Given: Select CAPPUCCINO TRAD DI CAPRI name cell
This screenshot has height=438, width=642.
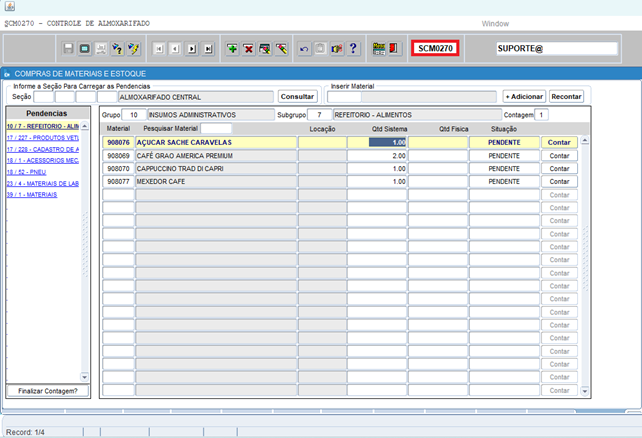Looking at the screenshot, I should 216,169.
